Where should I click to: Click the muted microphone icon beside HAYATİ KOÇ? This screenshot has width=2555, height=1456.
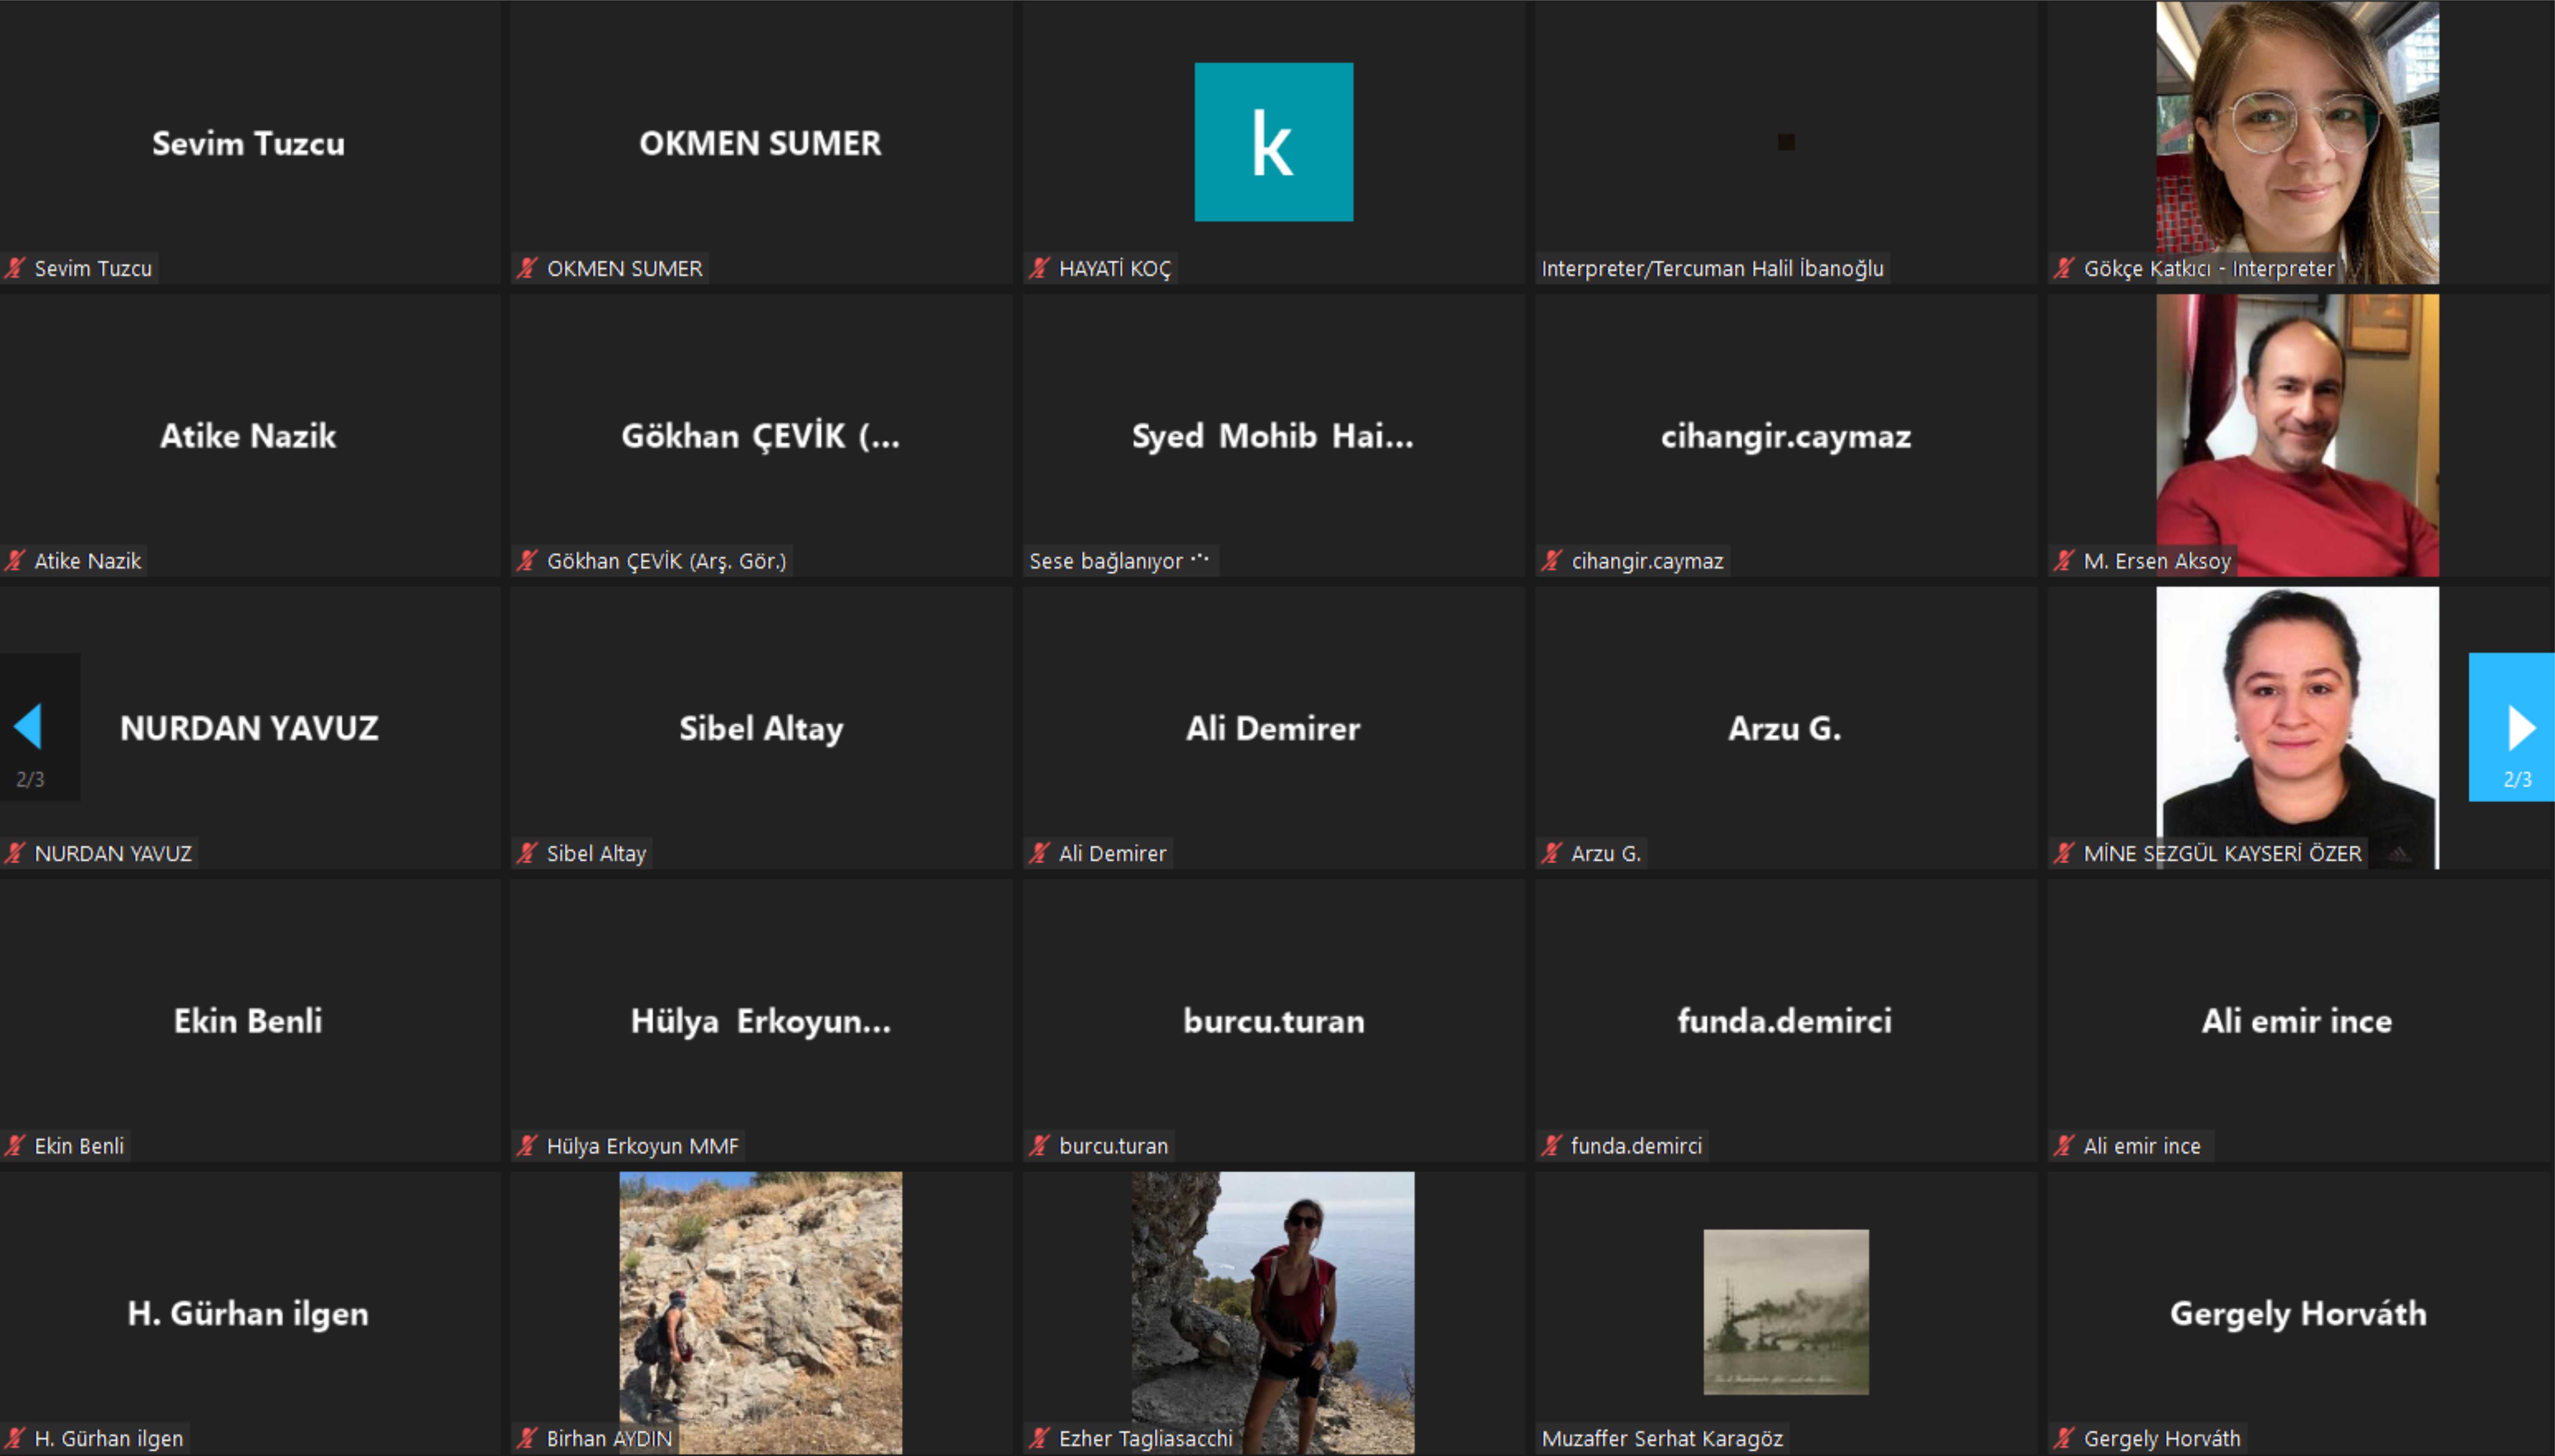pos(1039,268)
